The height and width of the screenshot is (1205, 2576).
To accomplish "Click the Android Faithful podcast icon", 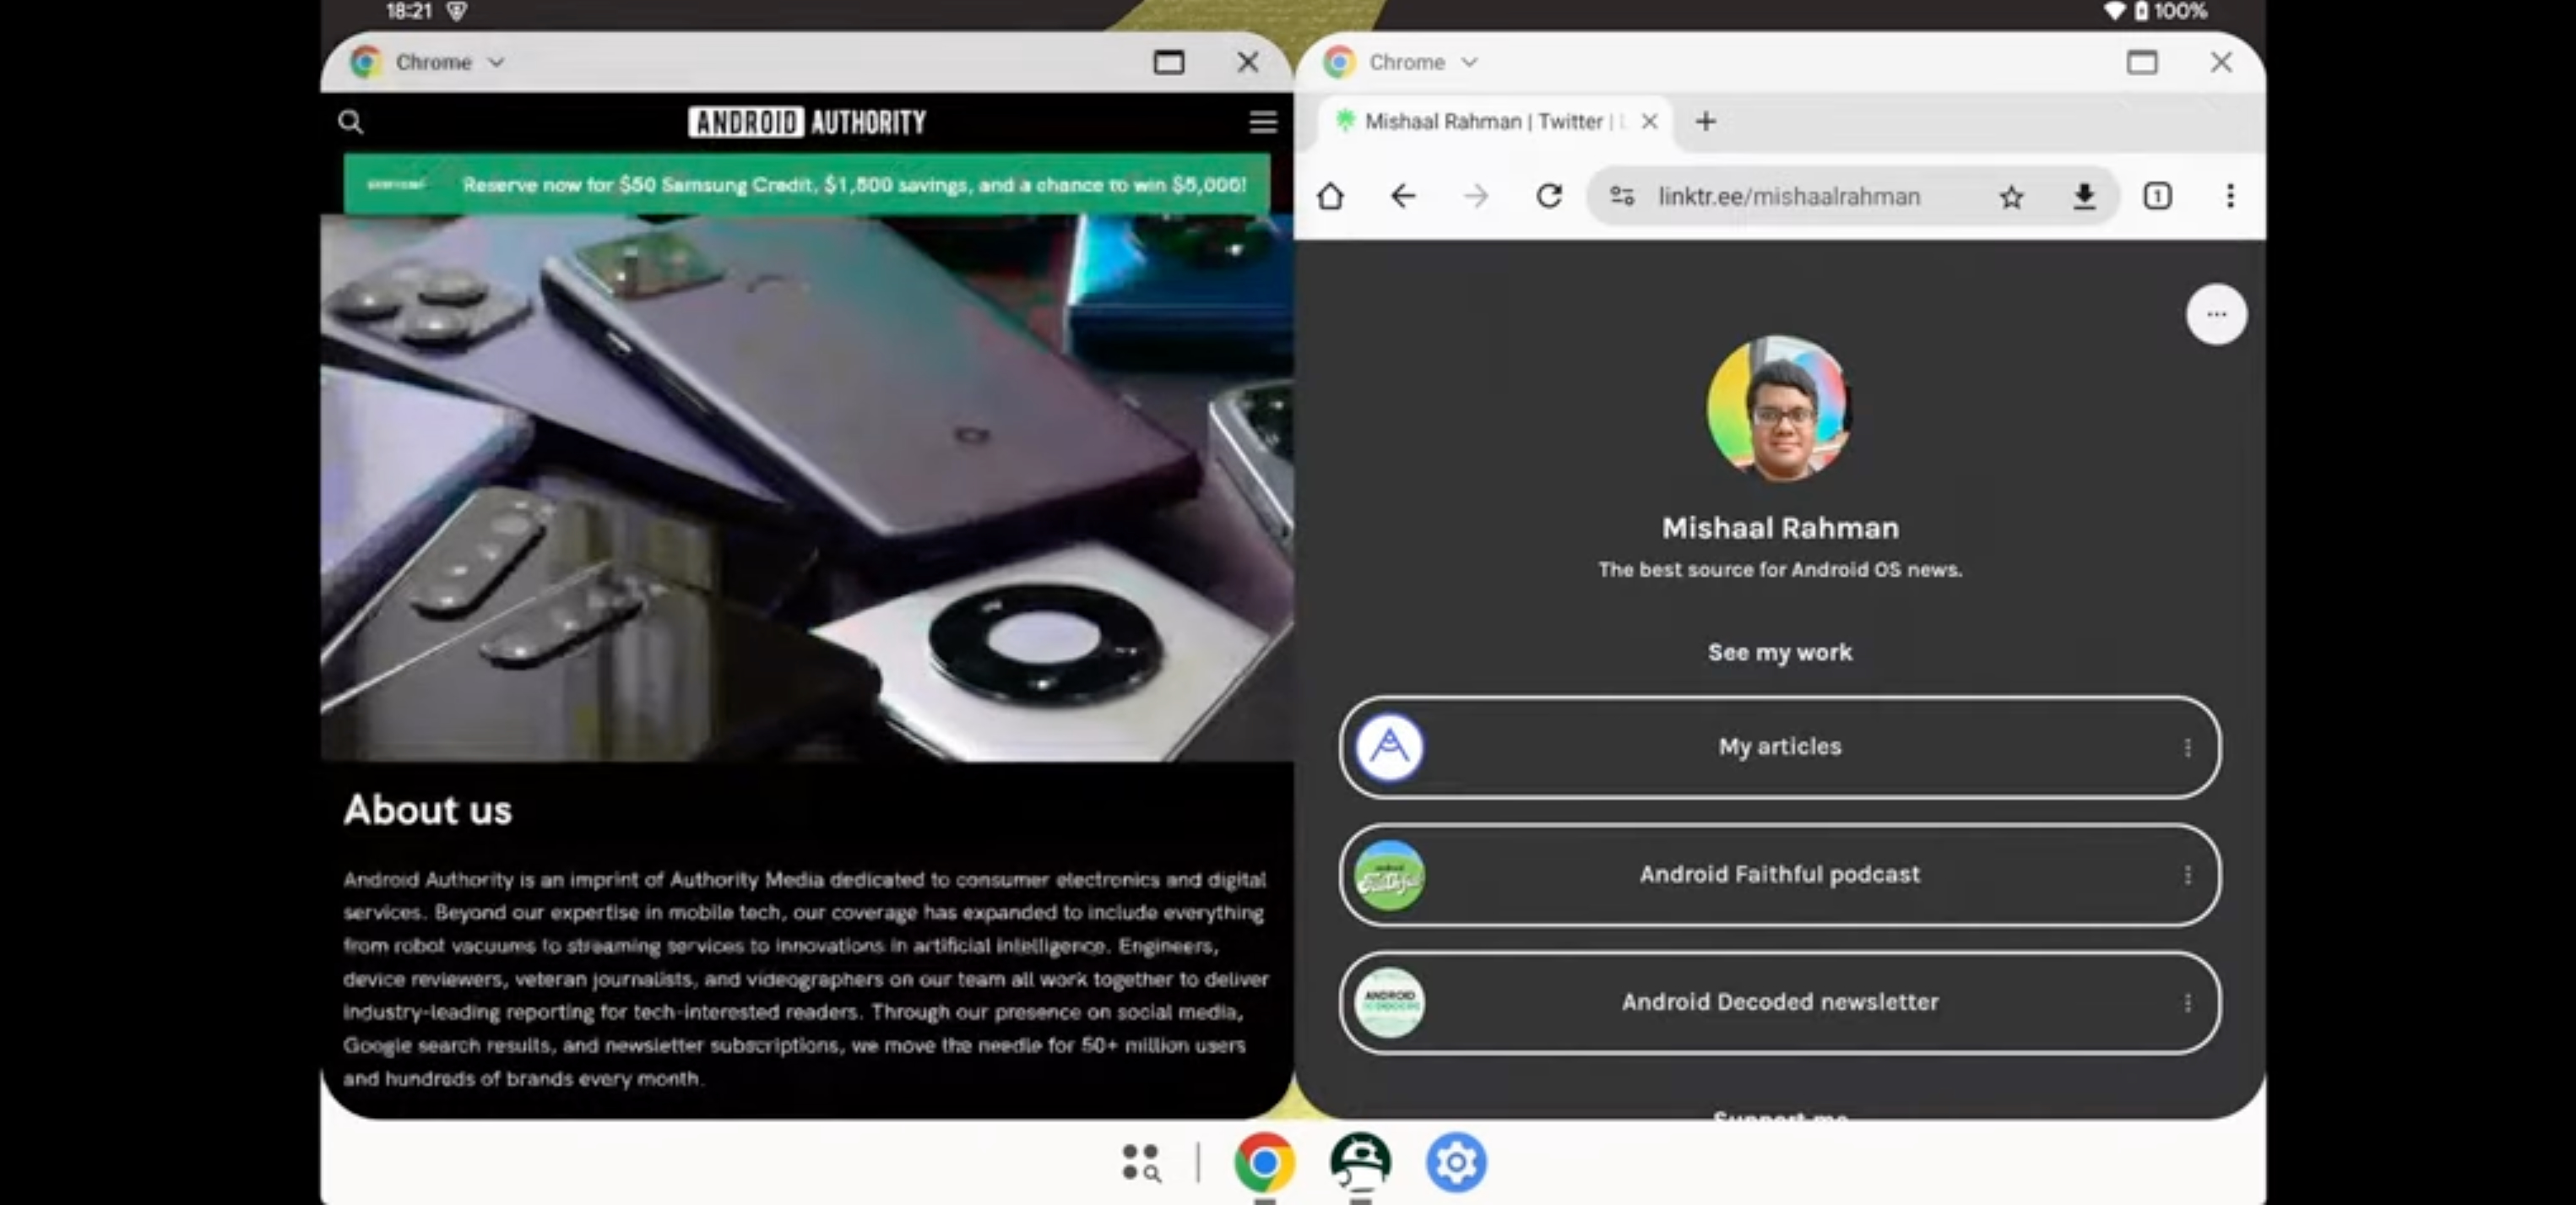I will (x=1388, y=873).
